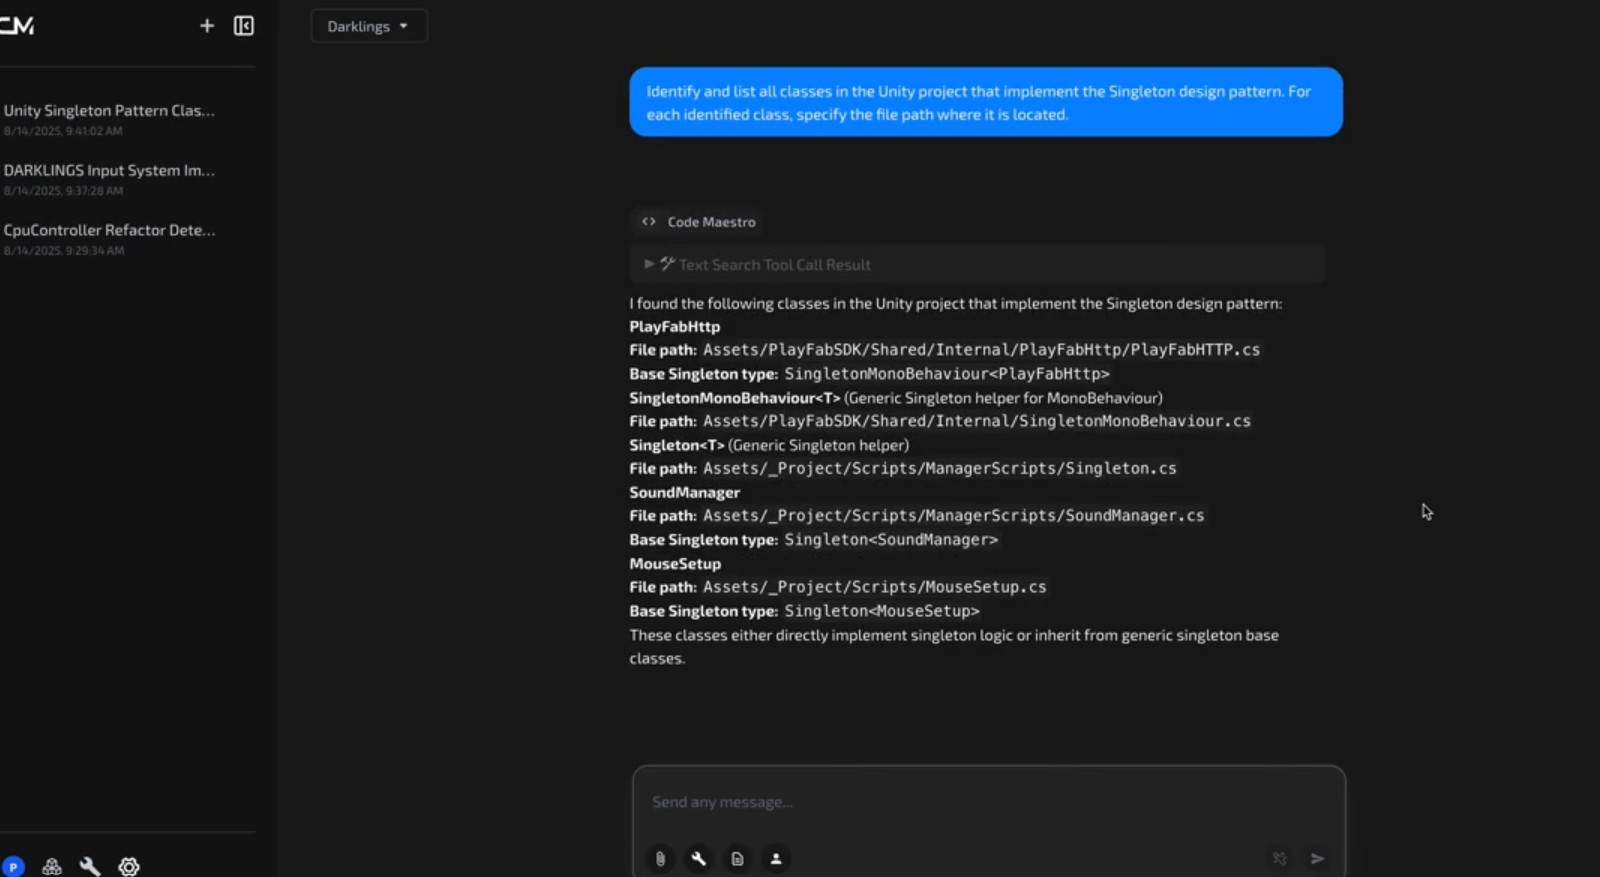1600x877 pixels.
Task: Click the stacked cubes models icon
Action: click(52, 866)
